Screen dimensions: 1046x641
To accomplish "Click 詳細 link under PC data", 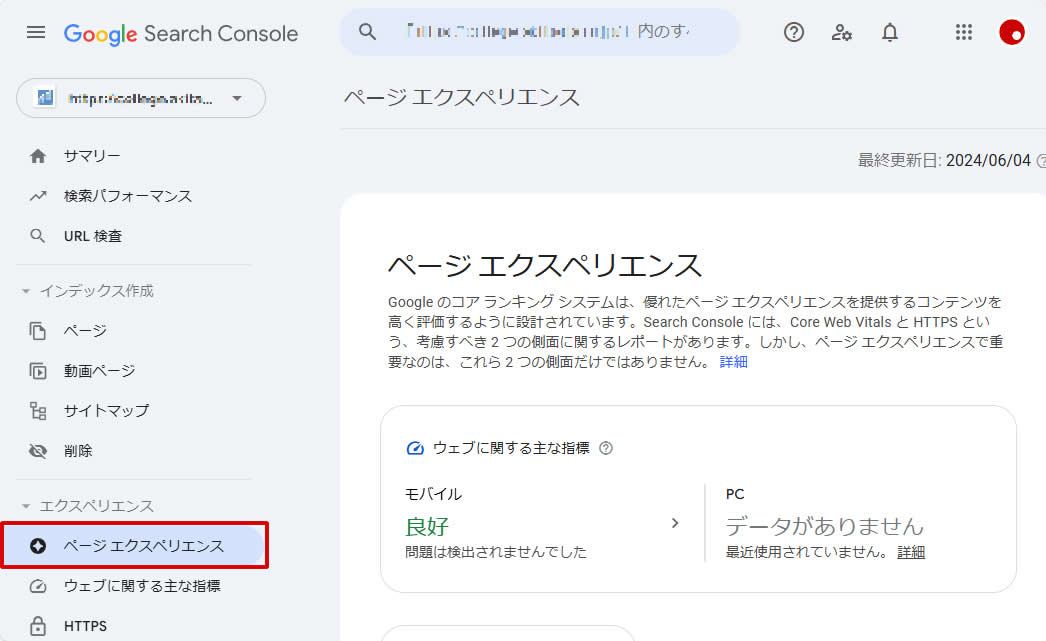I will pyautogui.click(x=910, y=552).
